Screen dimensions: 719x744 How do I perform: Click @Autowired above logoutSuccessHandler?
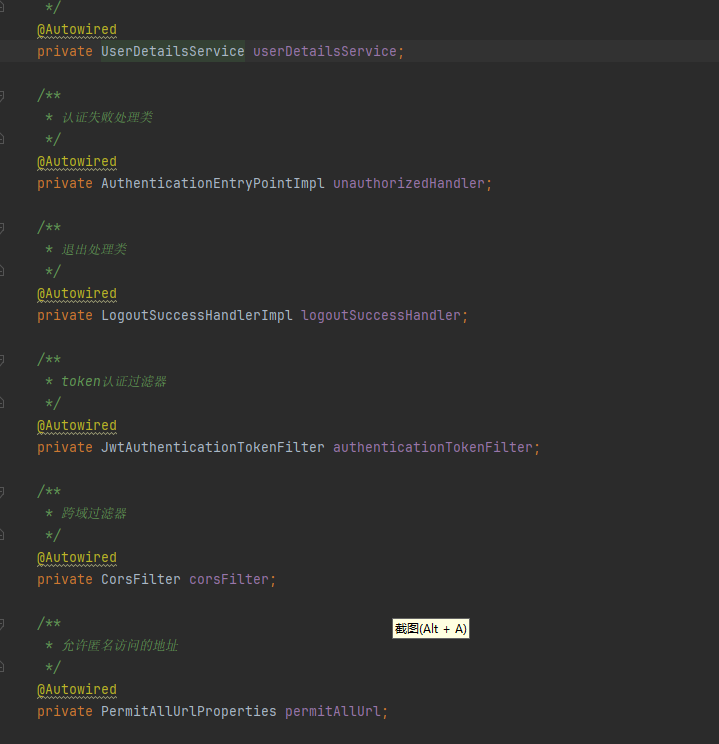click(x=77, y=293)
